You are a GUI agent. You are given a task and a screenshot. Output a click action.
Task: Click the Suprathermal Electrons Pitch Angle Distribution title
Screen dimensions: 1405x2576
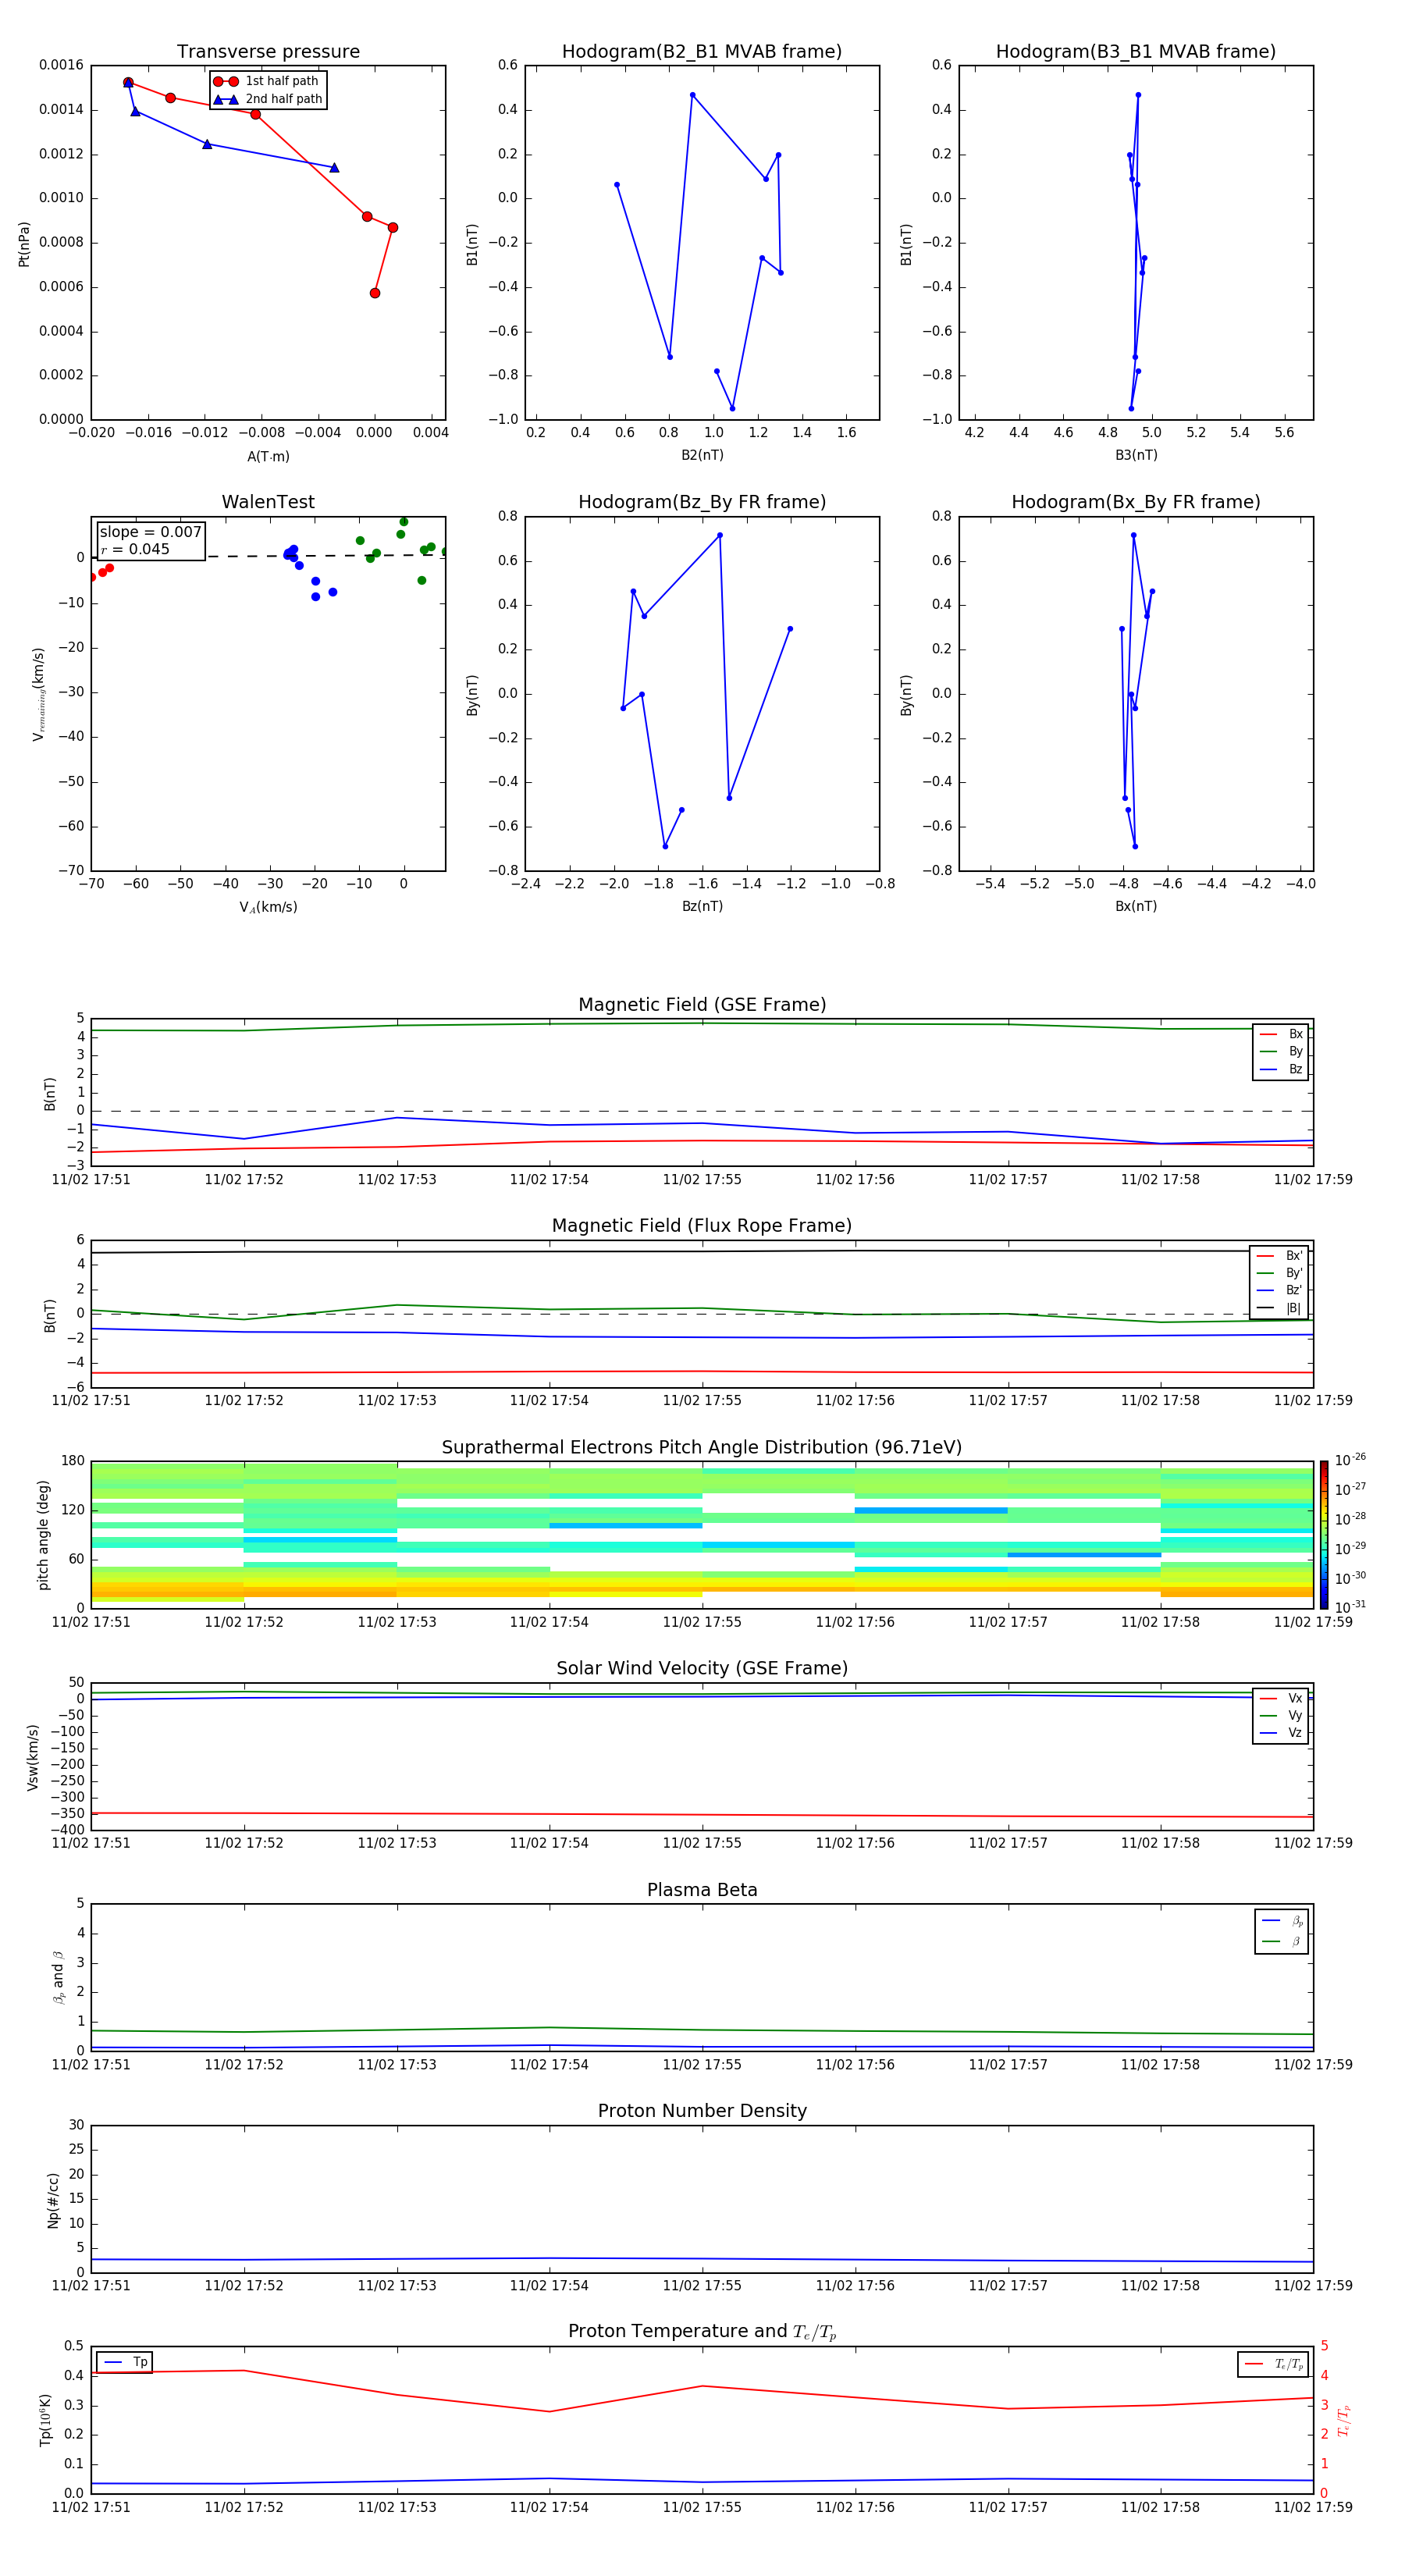coord(702,1447)
